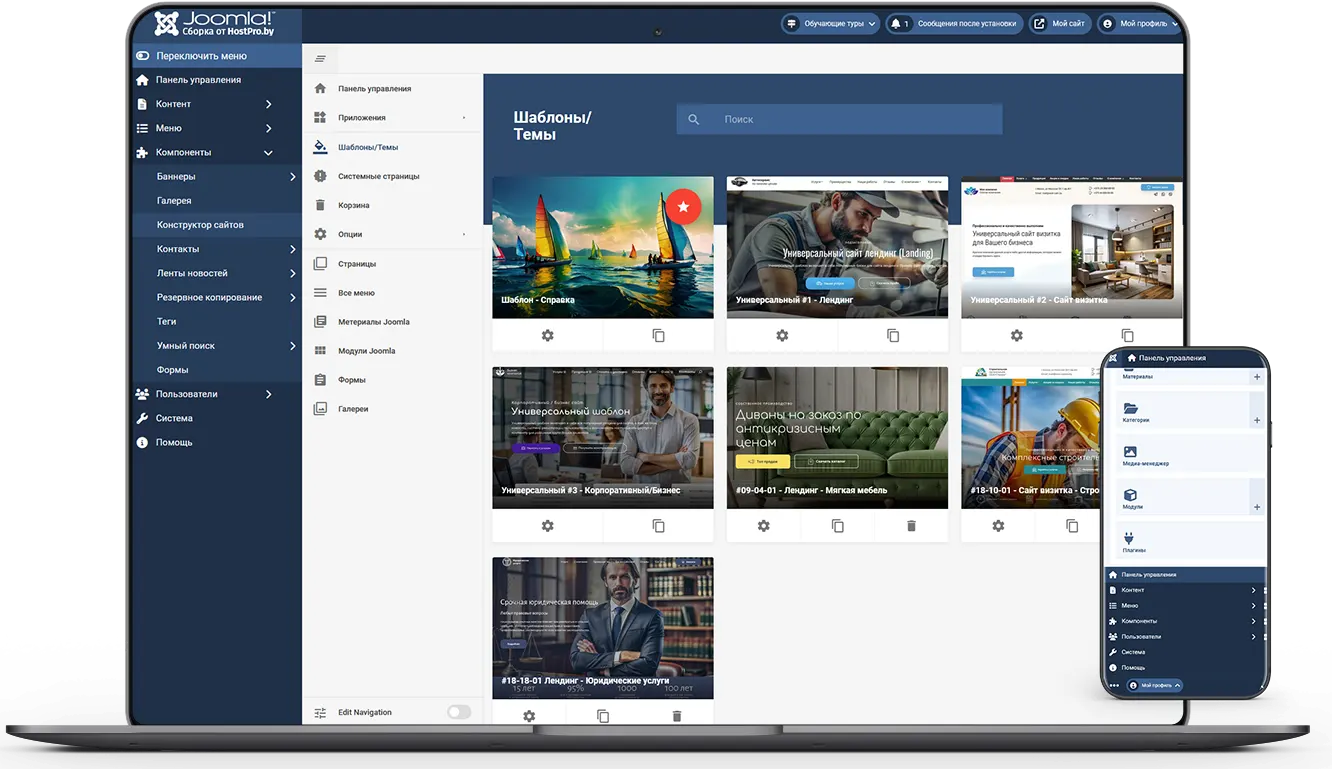Click the Edit Navigation sliders icon
1332x769 pixels.
320,713
